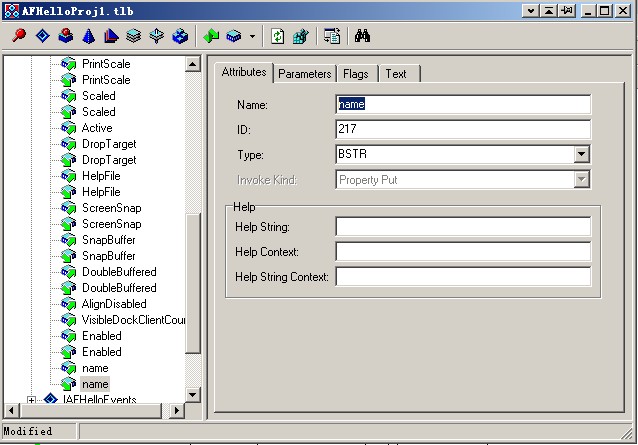The image size is (638, 445).
Task: Switch to the Attributes tab
Action: pos(244,72)
